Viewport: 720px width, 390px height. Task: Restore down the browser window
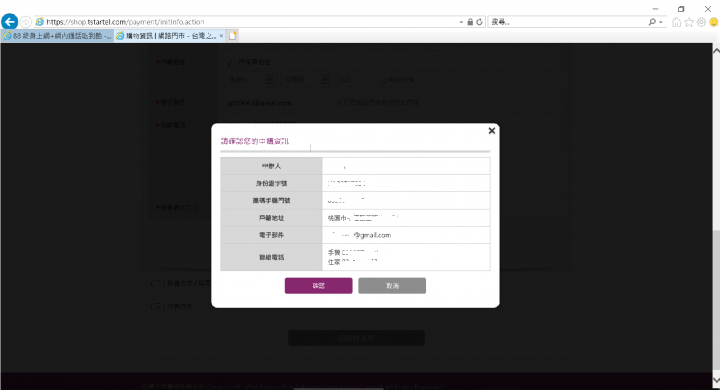[x=681, y=9]
